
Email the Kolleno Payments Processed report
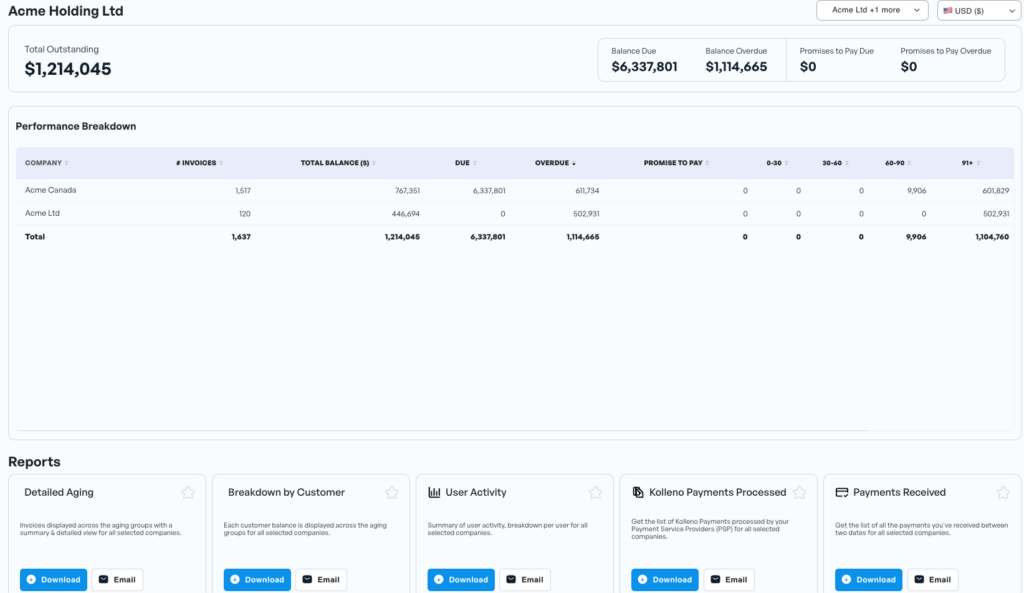coord(729,579)
